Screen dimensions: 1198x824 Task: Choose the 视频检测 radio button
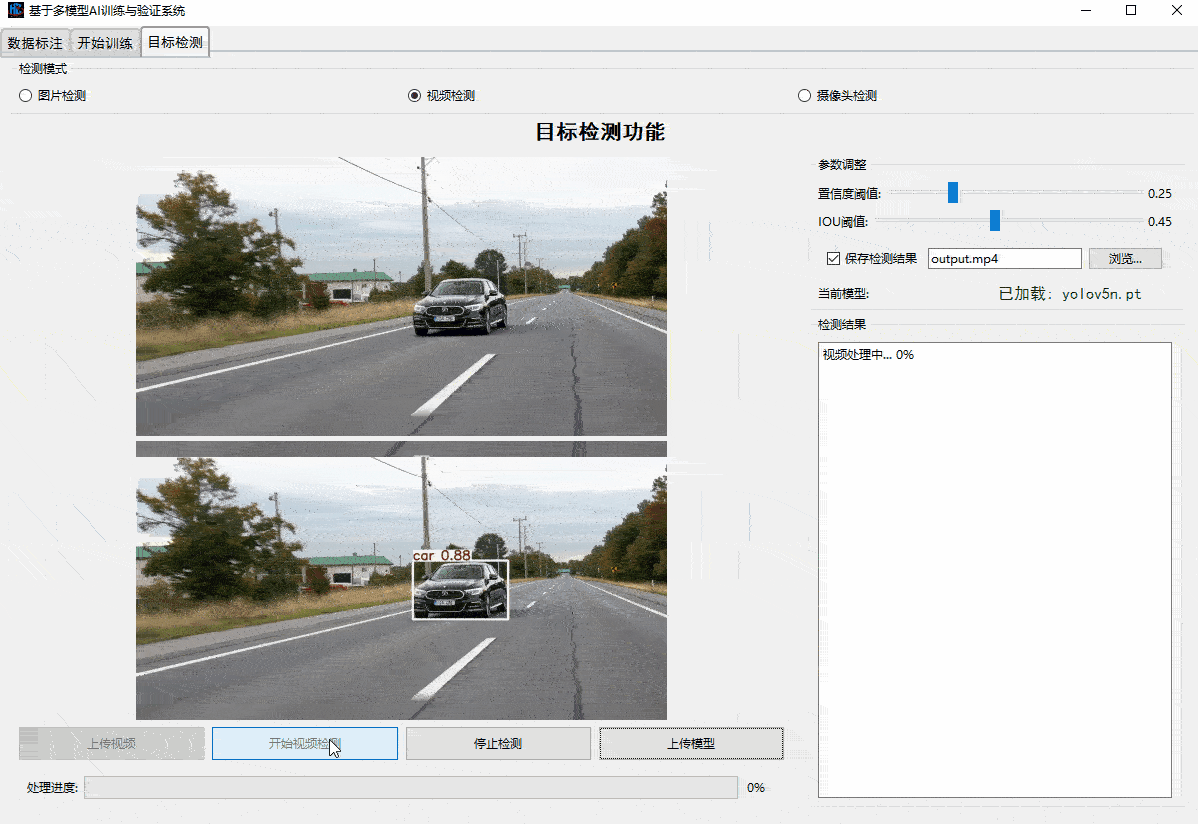pyautogui.click(x=442, y=96)
